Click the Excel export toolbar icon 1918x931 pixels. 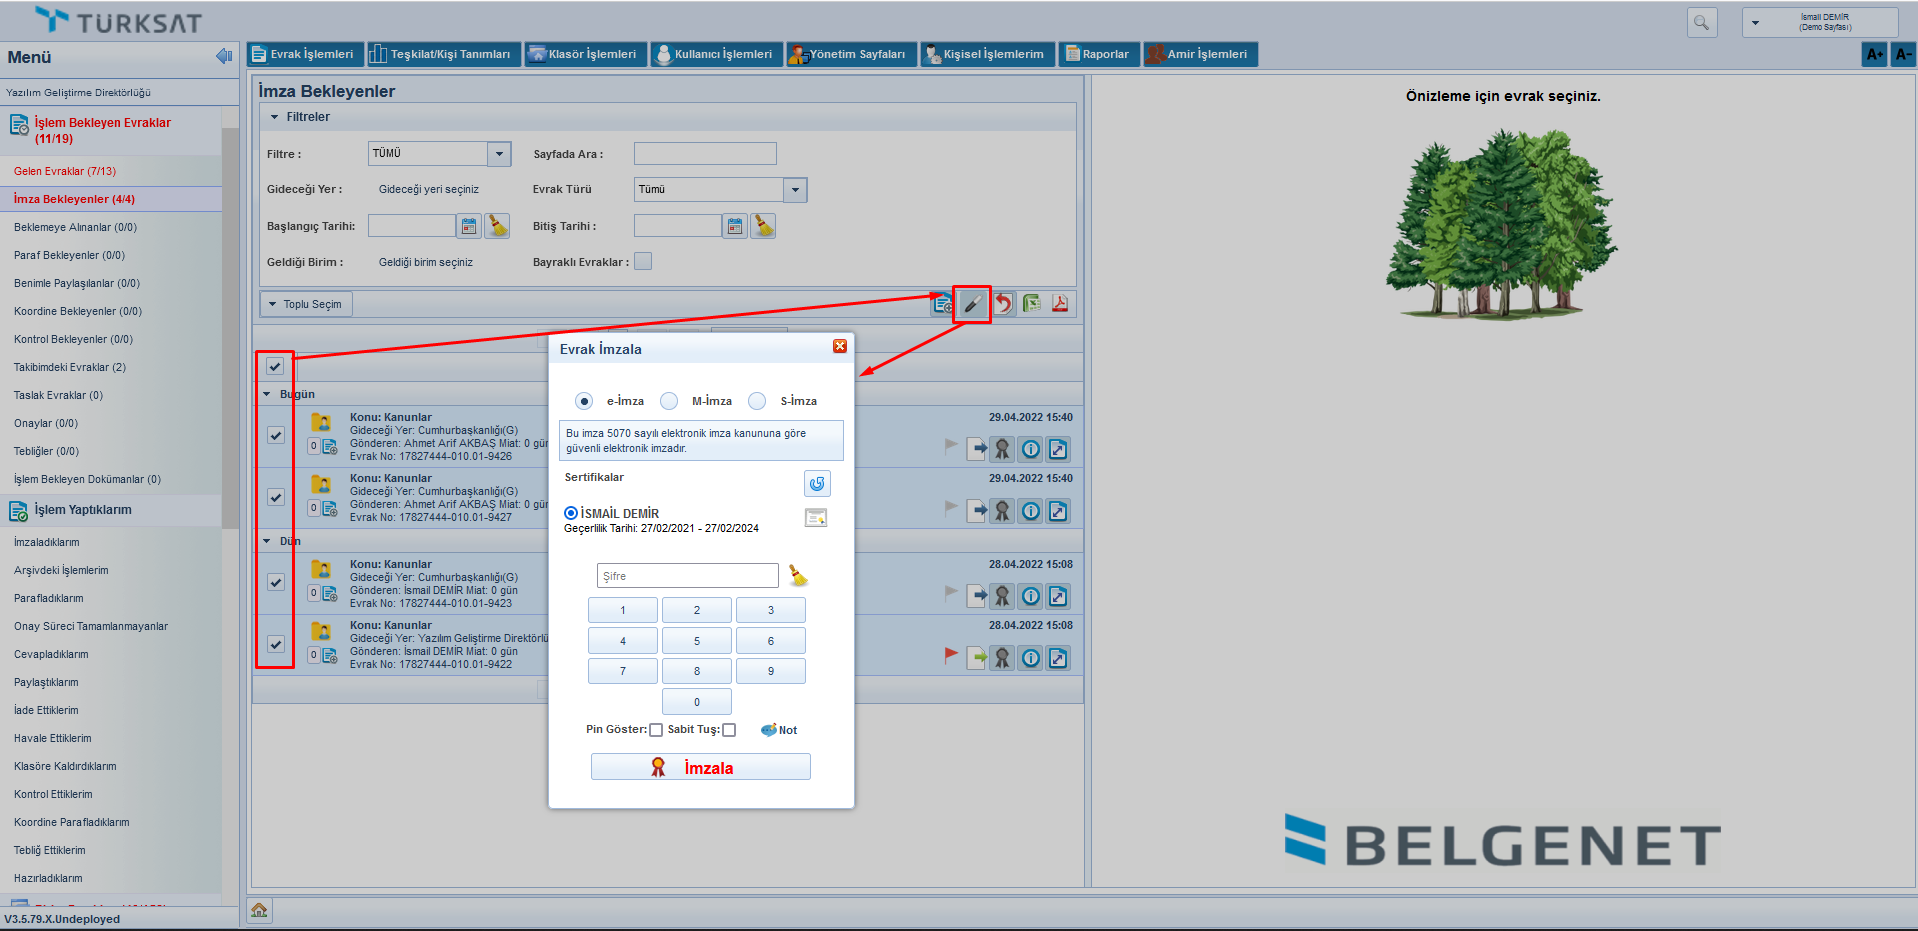pyautogui.click(x=1031, y=304)
